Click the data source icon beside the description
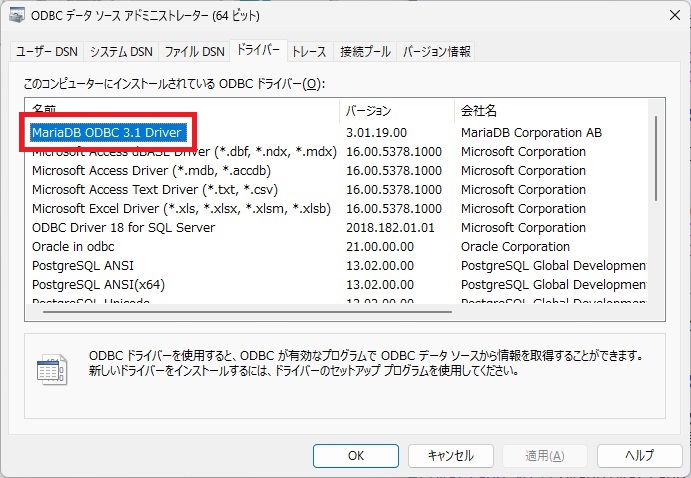This screenshot has width=691, height=478. click(52, 369)
